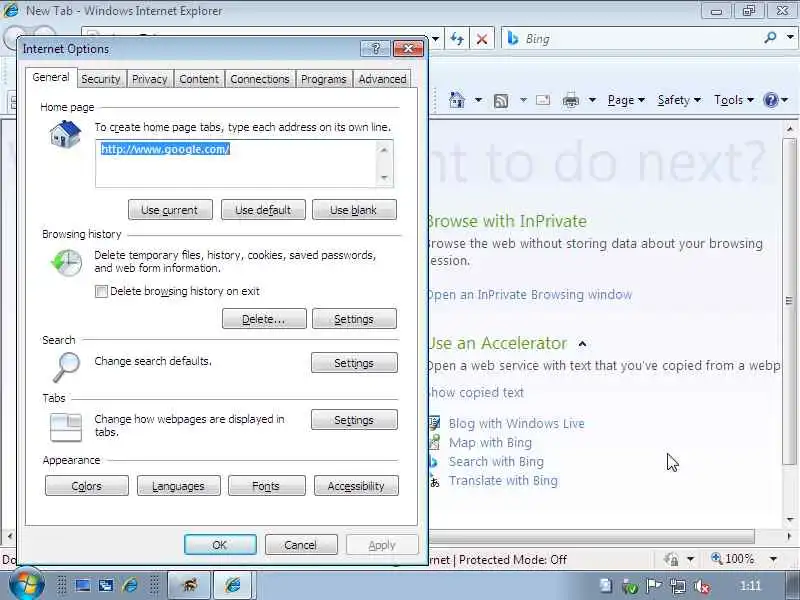Click Show Desktop icon in quick launch
The width and height of the screenshot is (800, 600).
pyautogui.click(x=83, y=585)
